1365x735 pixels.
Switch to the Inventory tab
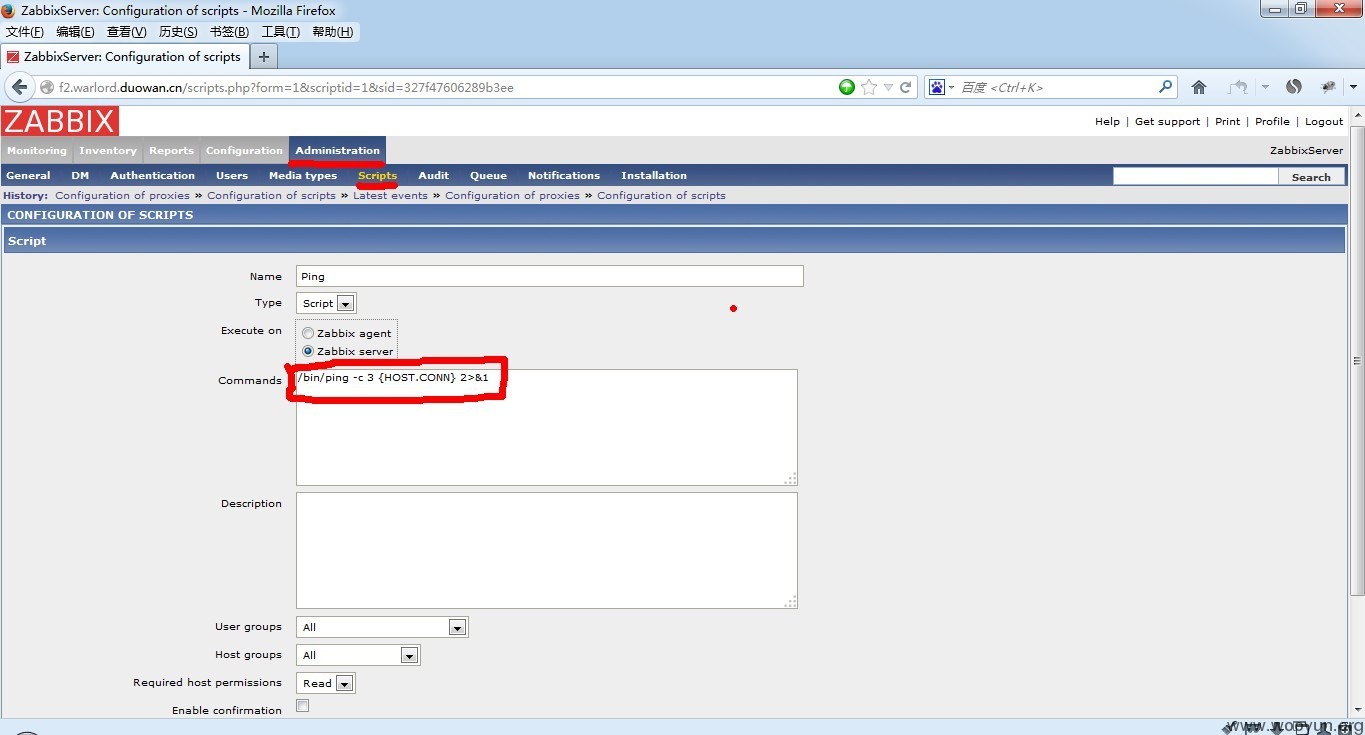pyautogui.click(x=108, y=150)
